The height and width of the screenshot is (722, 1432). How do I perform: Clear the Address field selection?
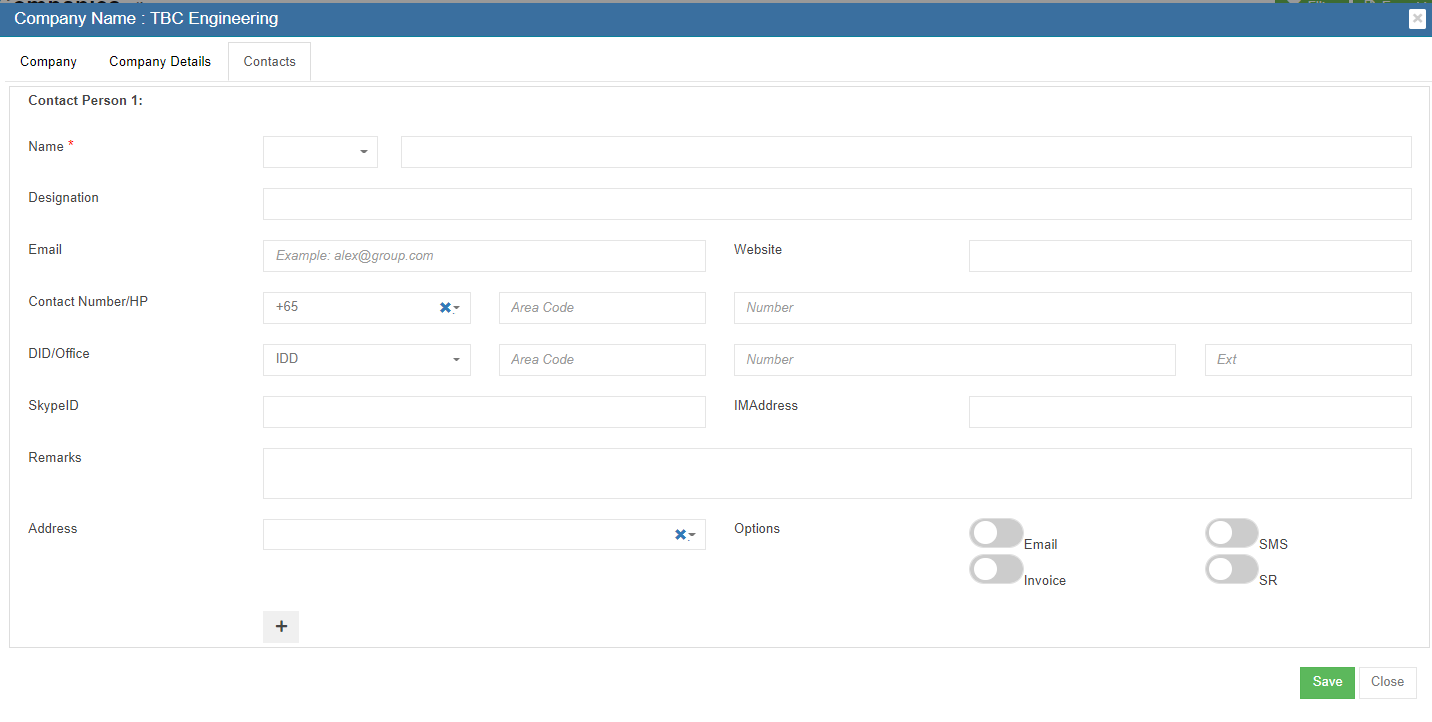[680, 535]
